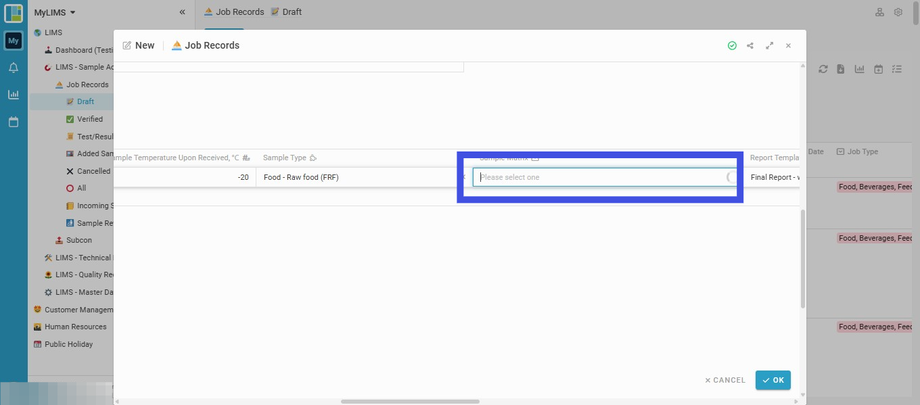Open the calendar-add view icon in the toolbar
Screen dimensions: 920x405
tap(878, 69)
